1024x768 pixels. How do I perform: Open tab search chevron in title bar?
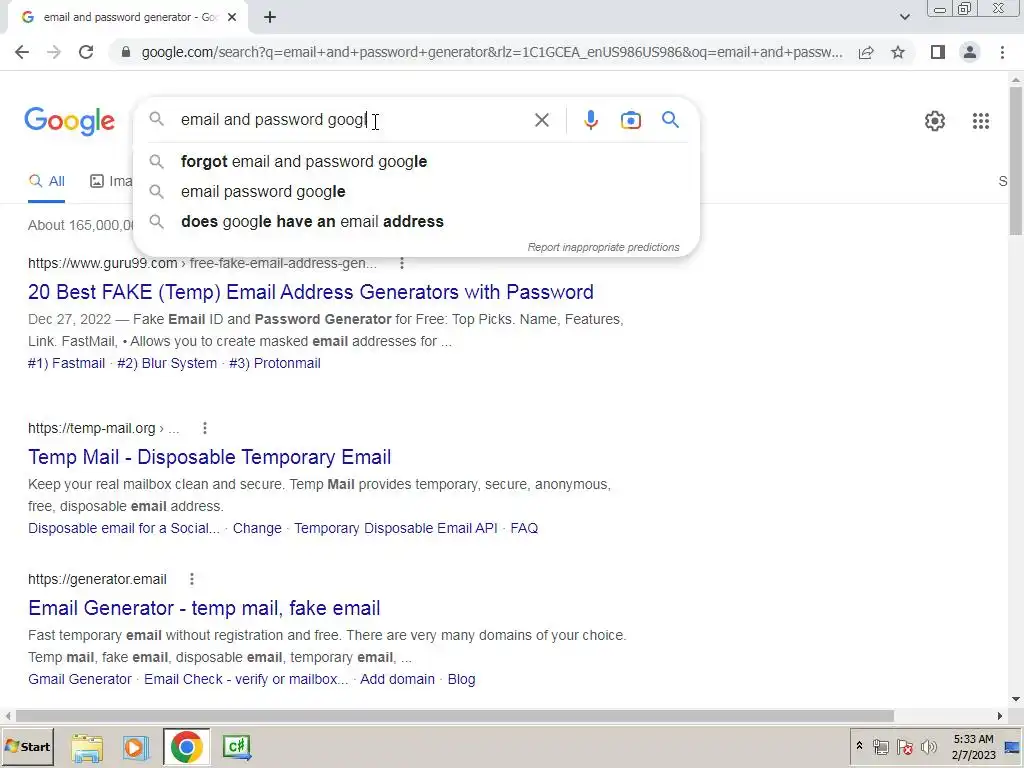(904, 17)
